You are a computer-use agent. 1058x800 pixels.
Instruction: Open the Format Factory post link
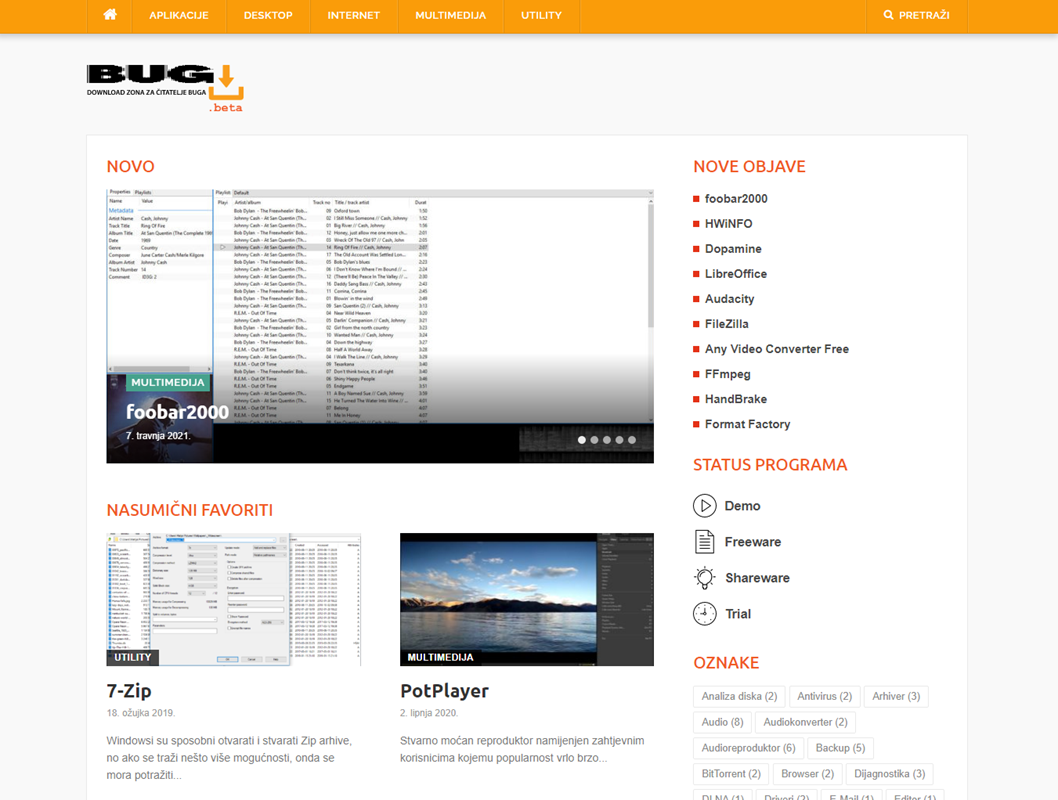point(748,424)
